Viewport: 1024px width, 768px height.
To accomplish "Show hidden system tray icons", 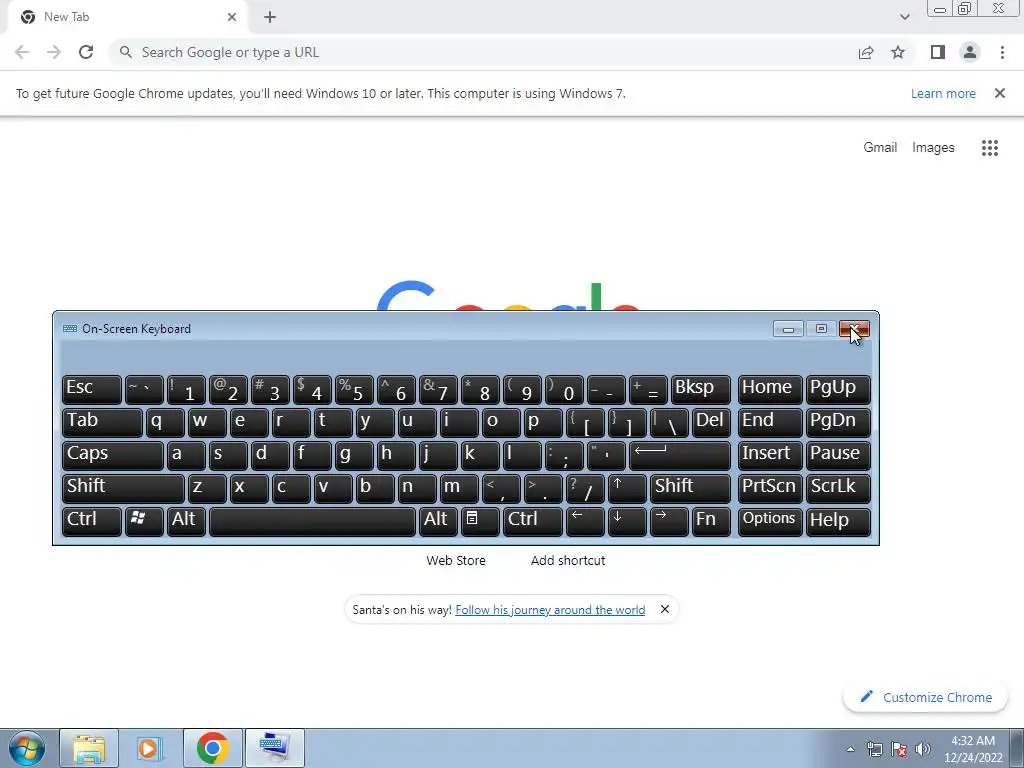I will point(850,748).
